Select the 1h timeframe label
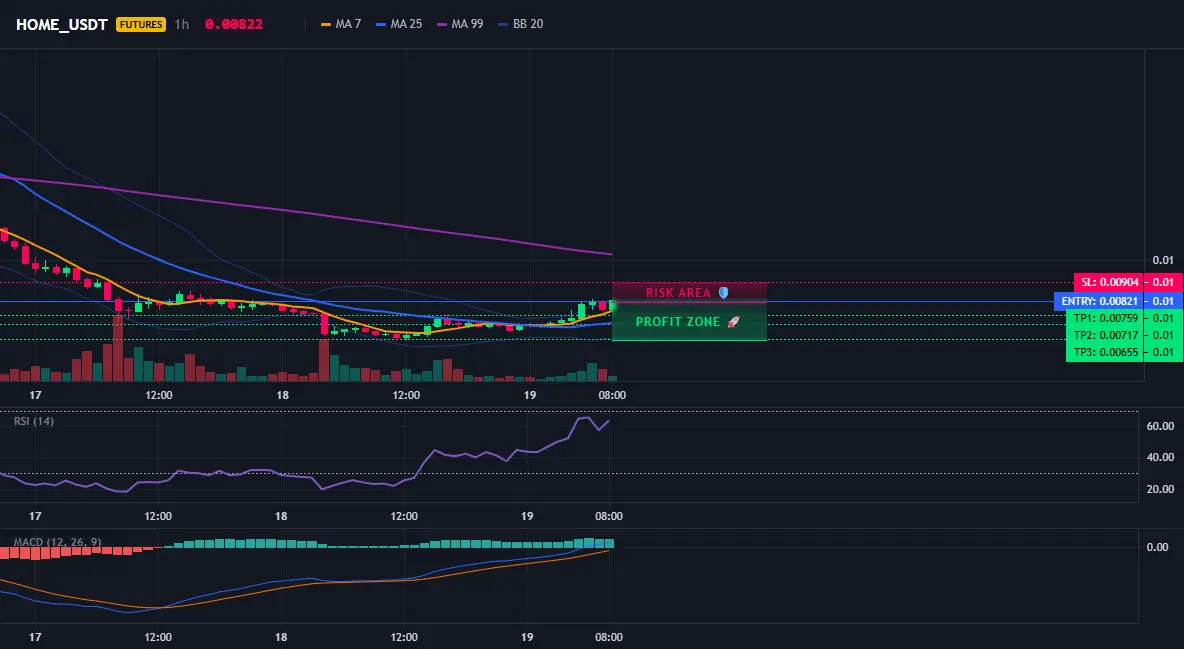Image resolution: width=1184 pixels, height=649 pixels. [x=182, y=24]
